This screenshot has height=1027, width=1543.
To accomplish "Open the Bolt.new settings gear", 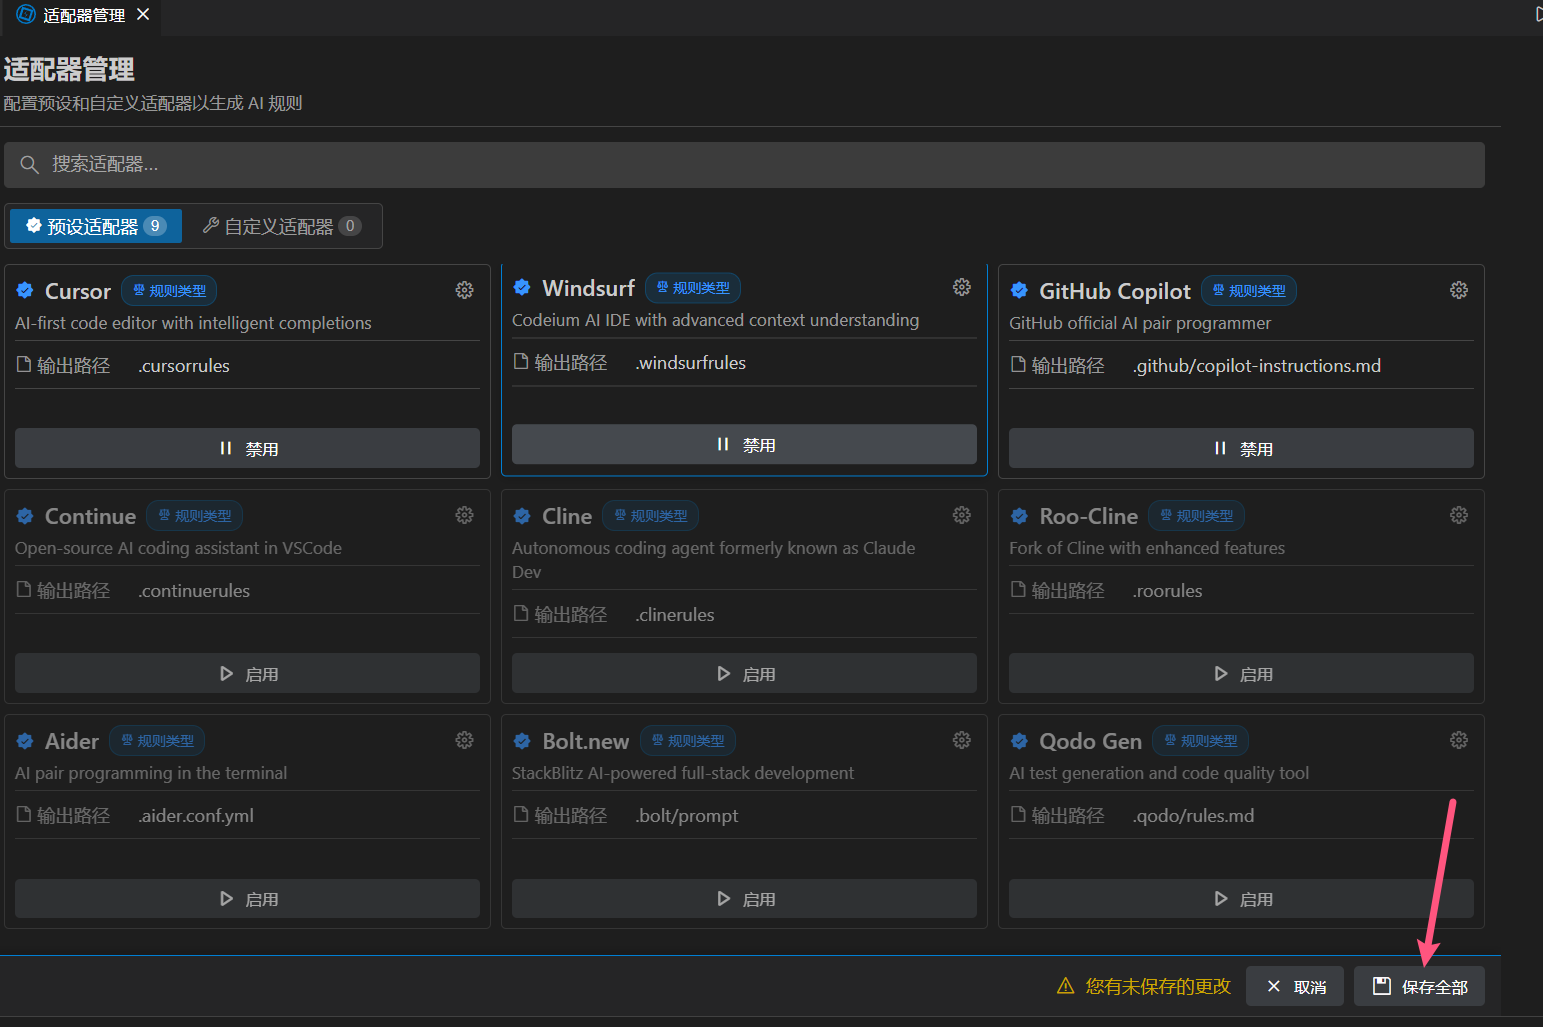I will click(x=961, y=740).
